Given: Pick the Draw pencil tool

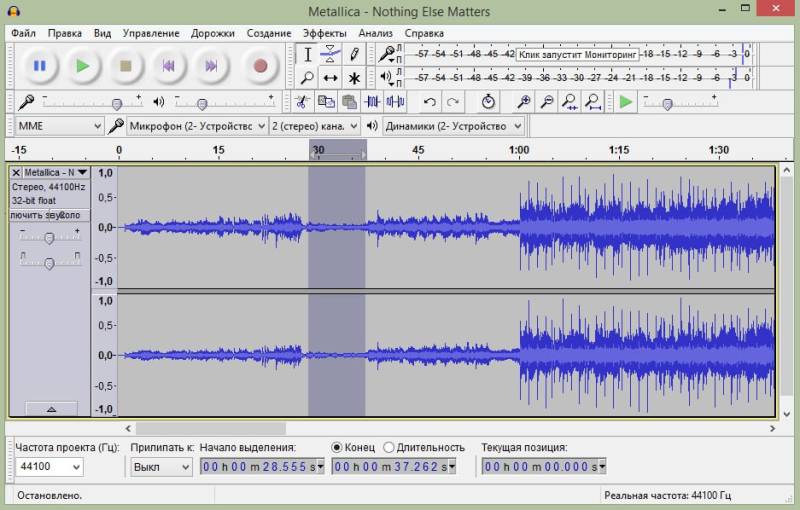Looking at the screenshot, I should pos(354,54).
